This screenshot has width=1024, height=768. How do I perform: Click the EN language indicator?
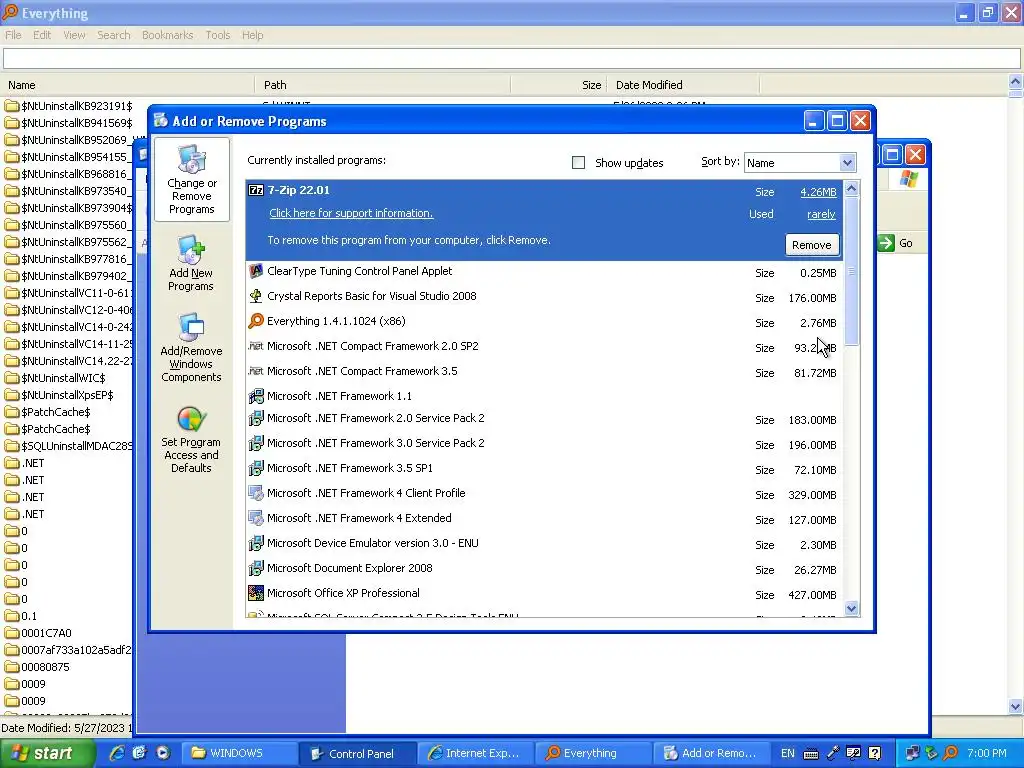click(788, 753)
